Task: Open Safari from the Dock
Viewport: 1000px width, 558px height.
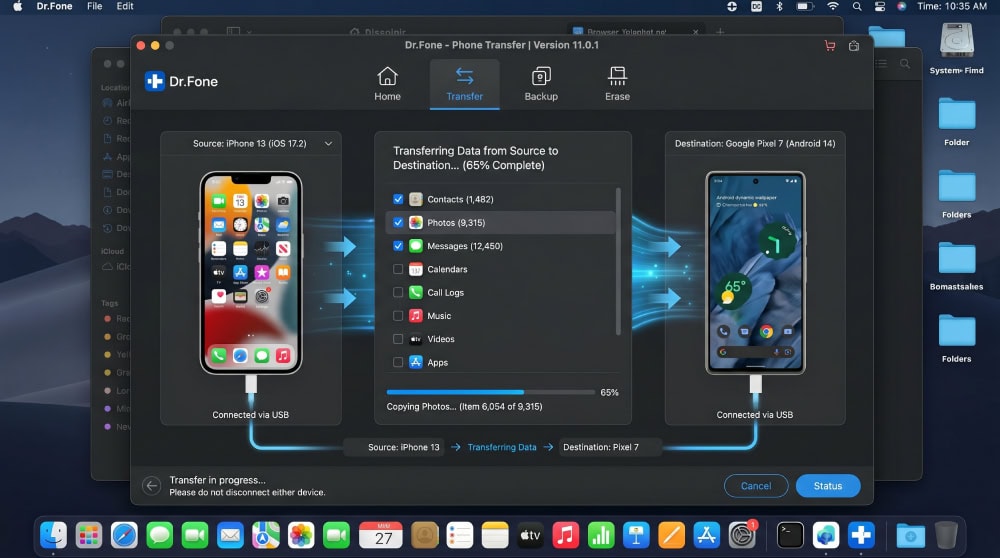Action: (x=124, y=534)
